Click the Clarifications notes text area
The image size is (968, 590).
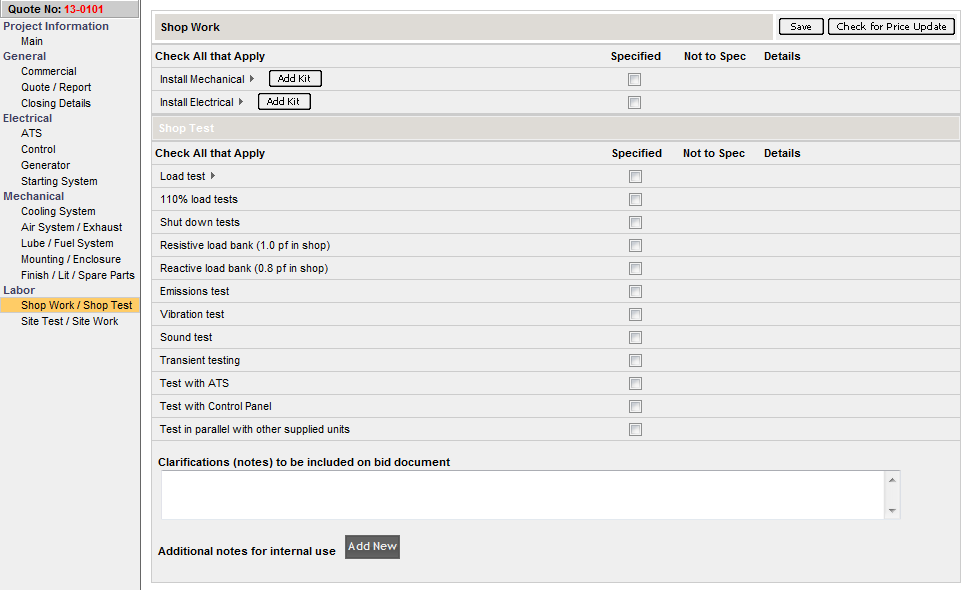point(522,495)
